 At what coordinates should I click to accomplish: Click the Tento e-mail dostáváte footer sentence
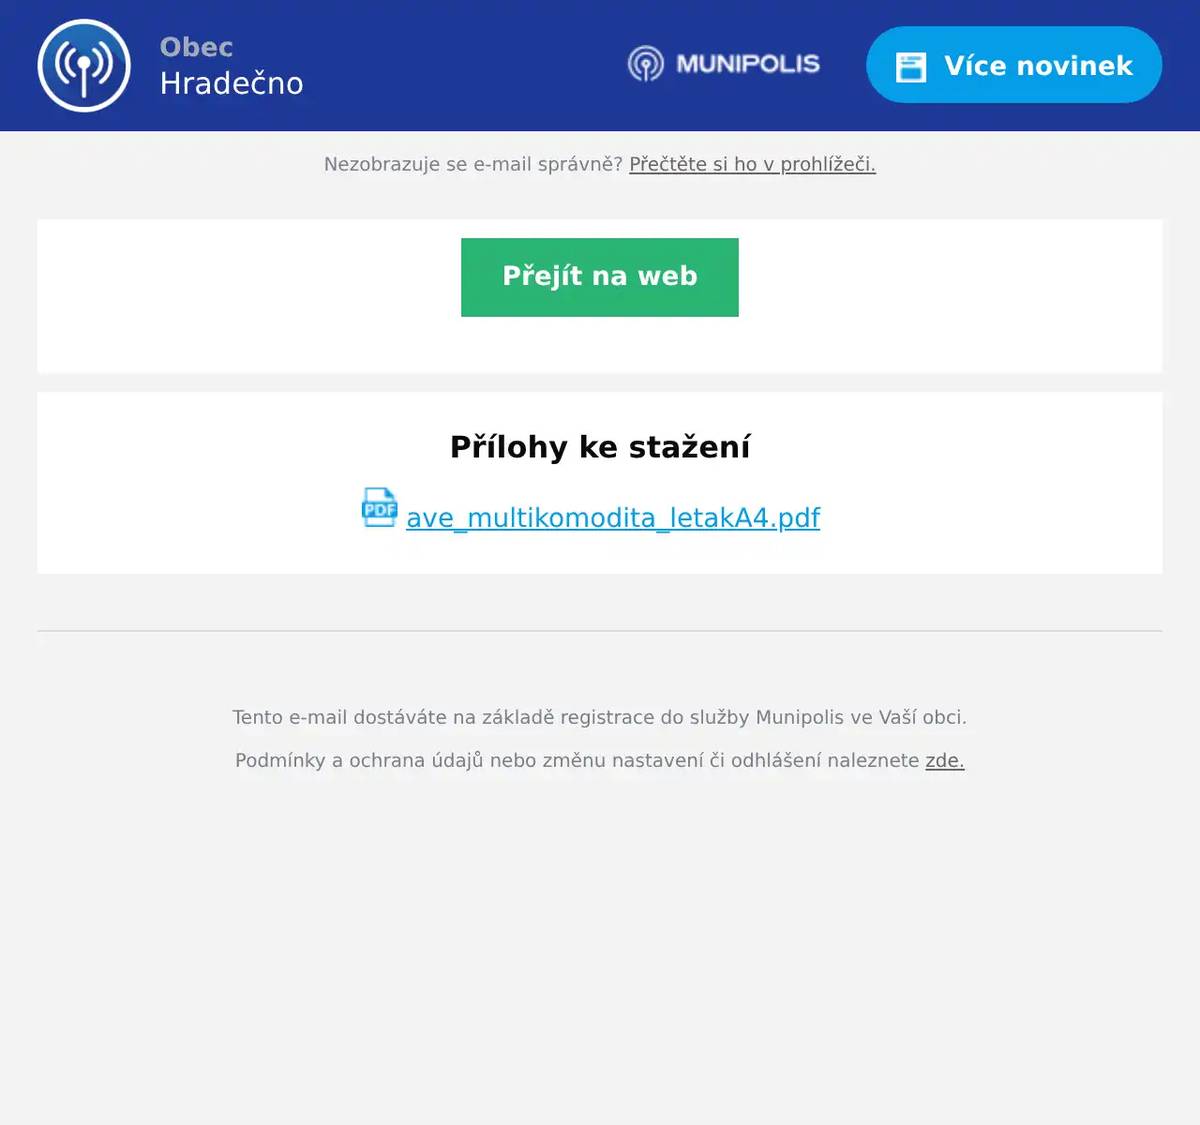[x=600, y=717]
